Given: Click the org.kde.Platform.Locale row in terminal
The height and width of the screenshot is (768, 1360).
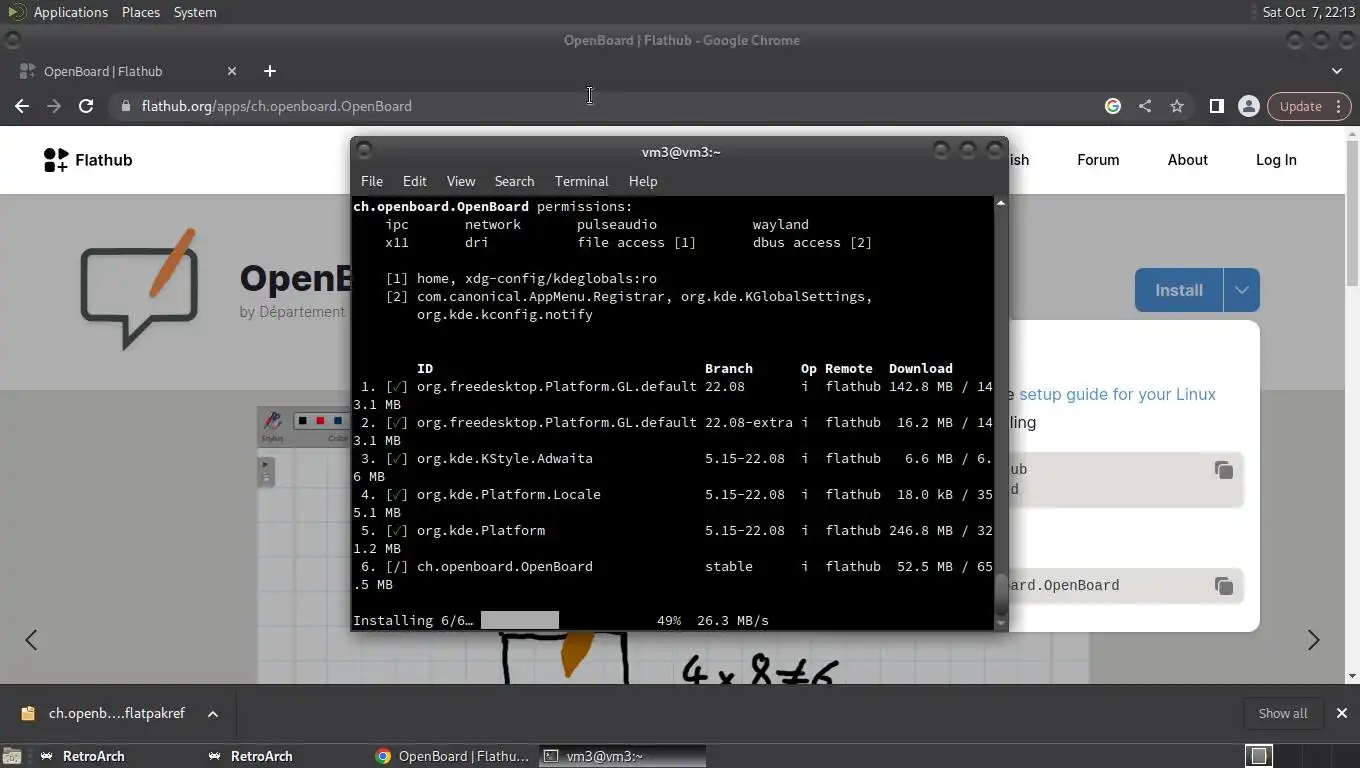Looking at the screenshot, I should (673, 503).
